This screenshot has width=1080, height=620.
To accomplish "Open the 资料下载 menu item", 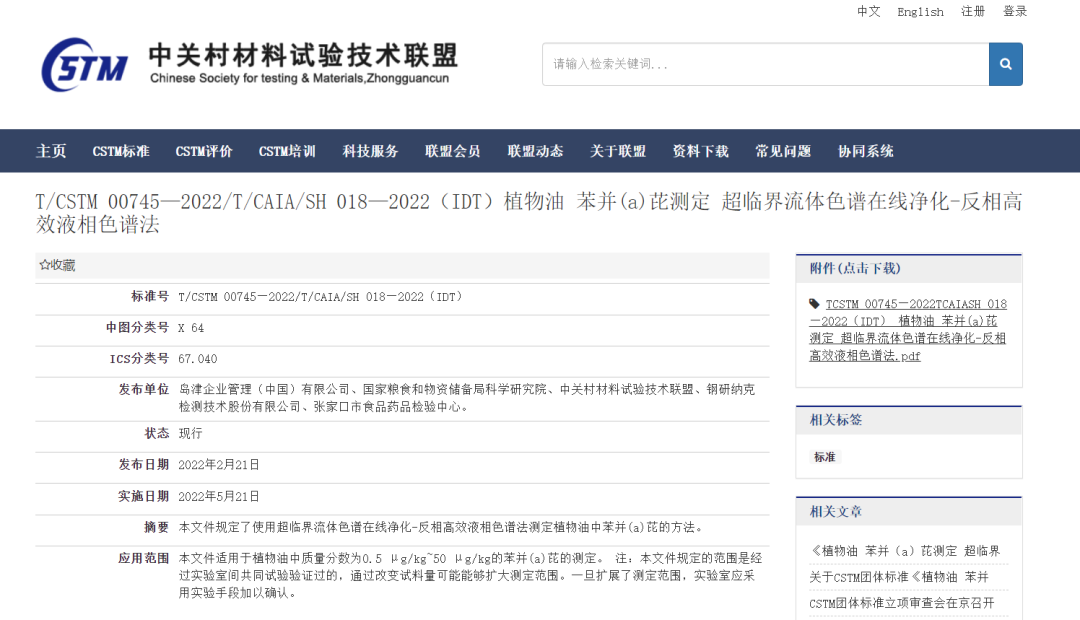I will point(700,151).
